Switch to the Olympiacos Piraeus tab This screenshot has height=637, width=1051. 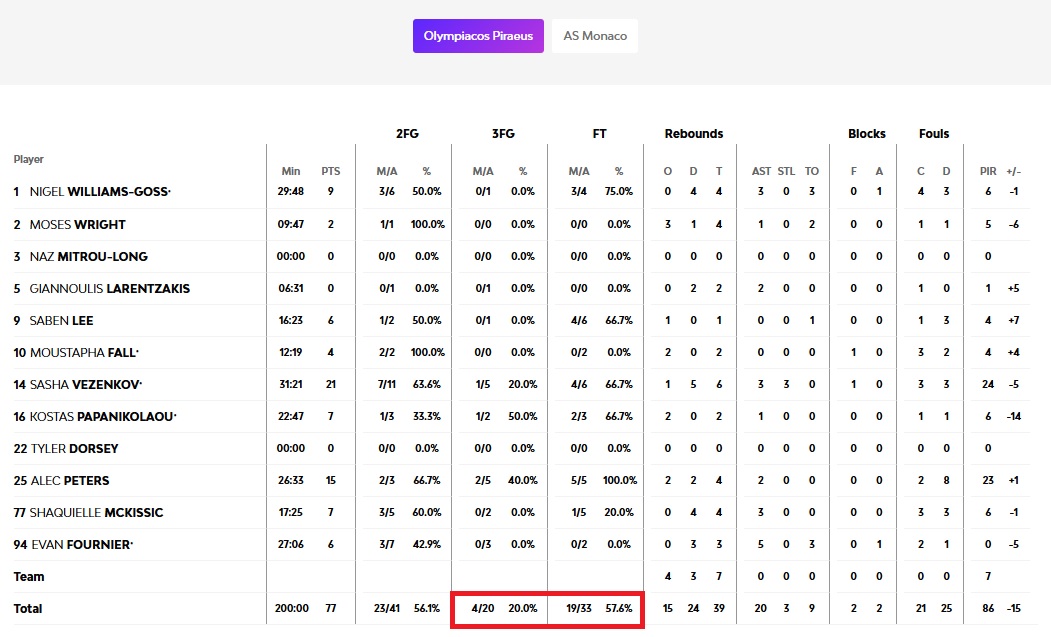(x=478, y=36)
